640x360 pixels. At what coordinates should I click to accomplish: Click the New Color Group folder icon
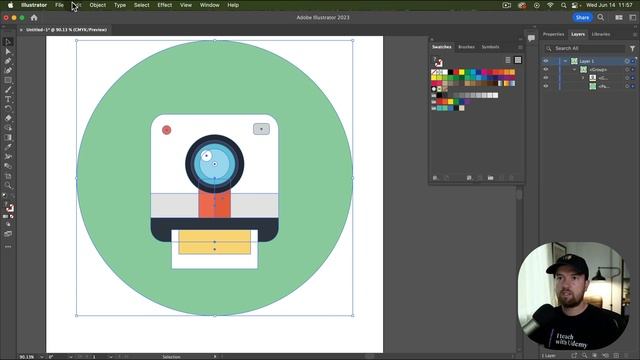point(490,178)
